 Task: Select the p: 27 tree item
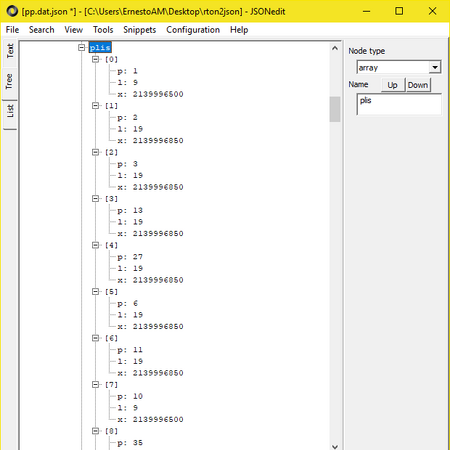(x=130, y=257)
